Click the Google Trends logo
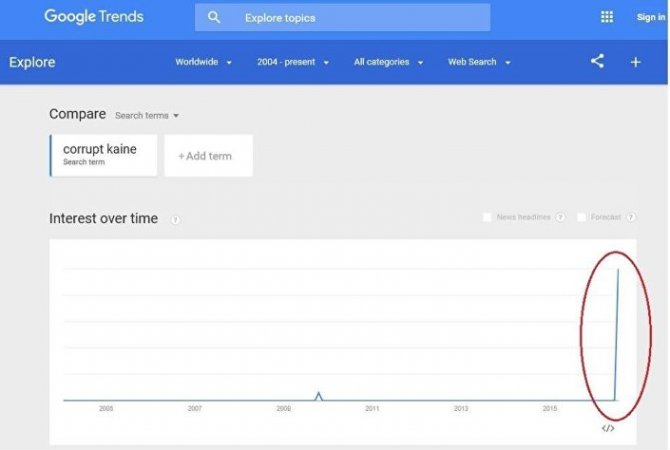 [94, 16]
